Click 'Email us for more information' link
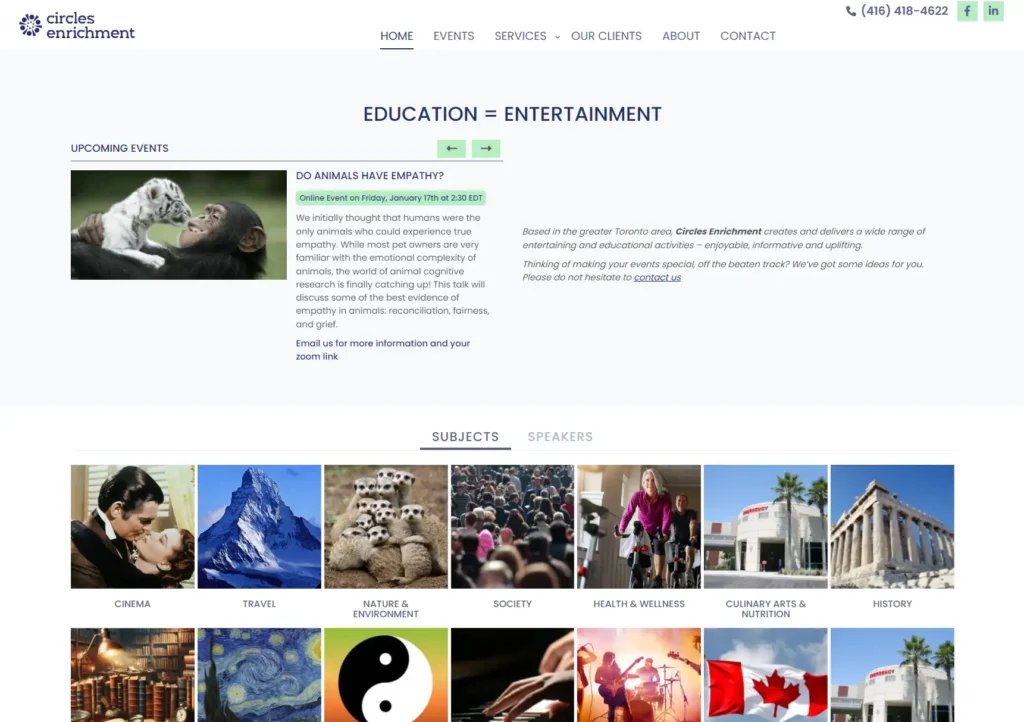This screenshot has width=1024, height=722. (382, 344)
